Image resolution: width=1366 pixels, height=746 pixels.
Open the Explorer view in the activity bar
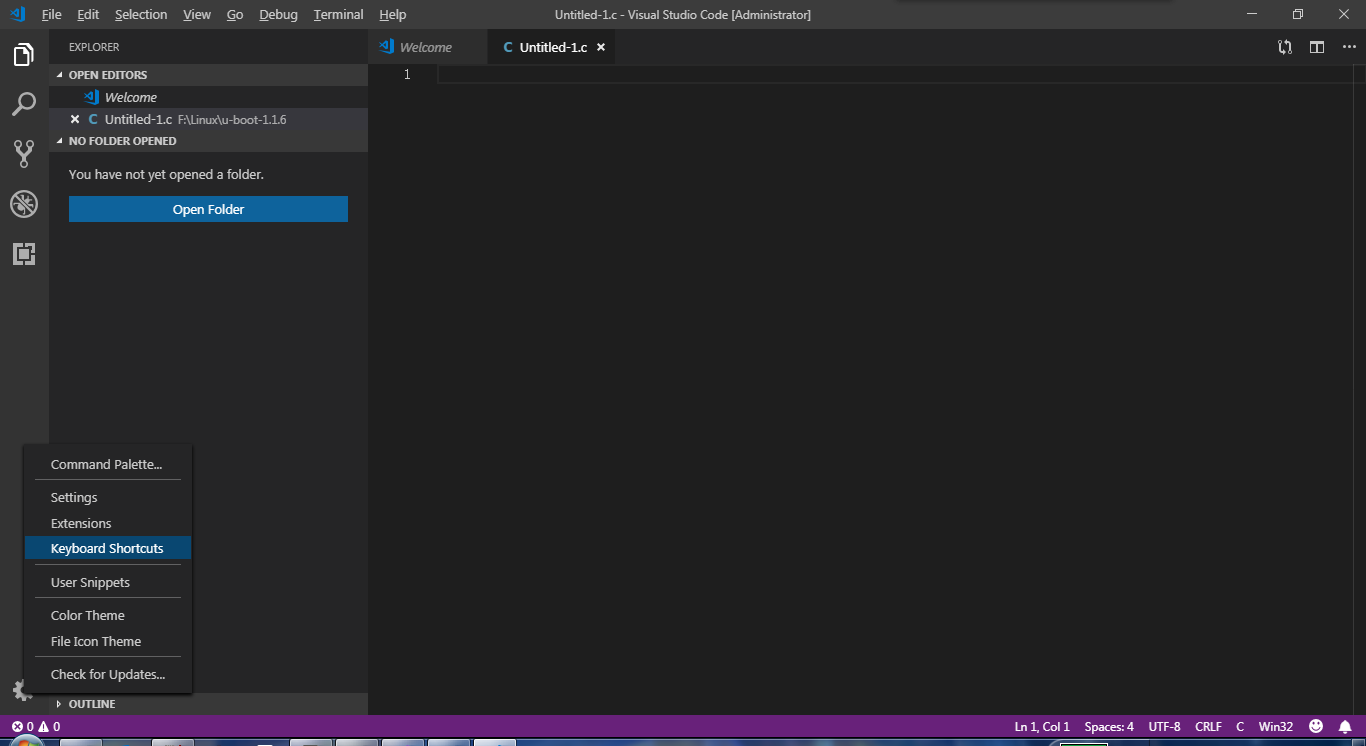coord(24,55)
